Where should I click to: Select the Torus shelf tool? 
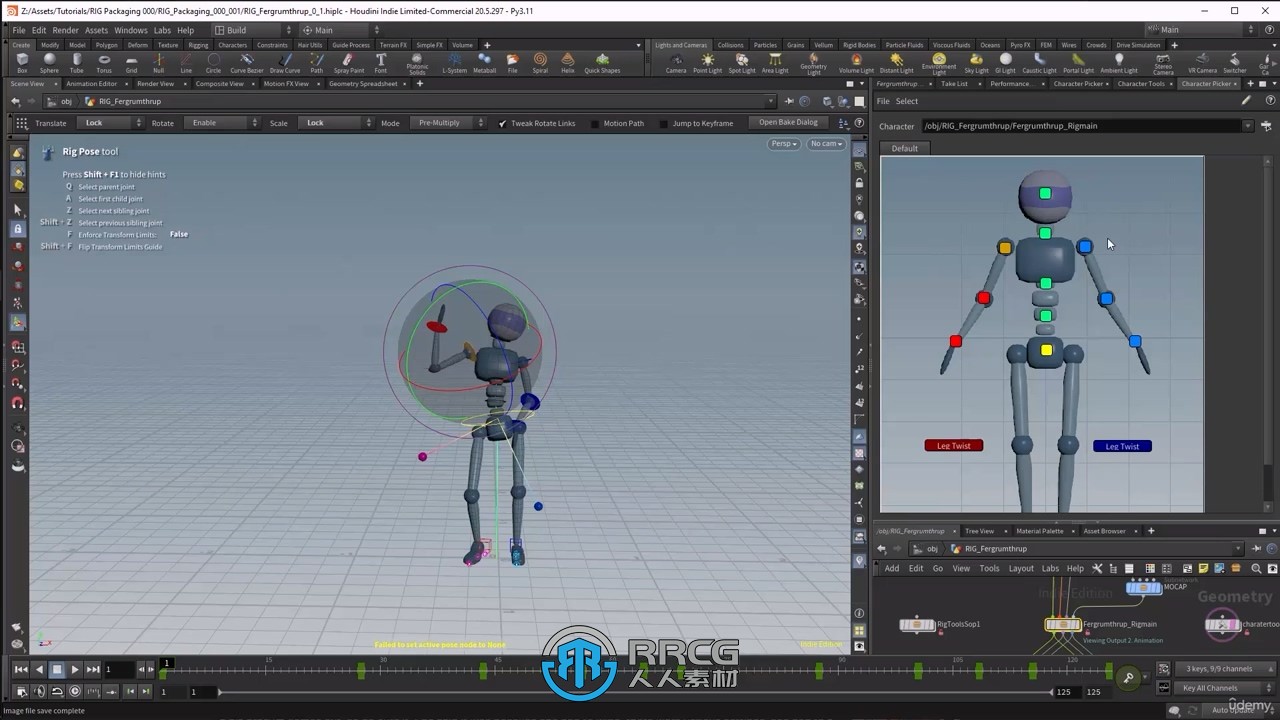click(104, 63)
